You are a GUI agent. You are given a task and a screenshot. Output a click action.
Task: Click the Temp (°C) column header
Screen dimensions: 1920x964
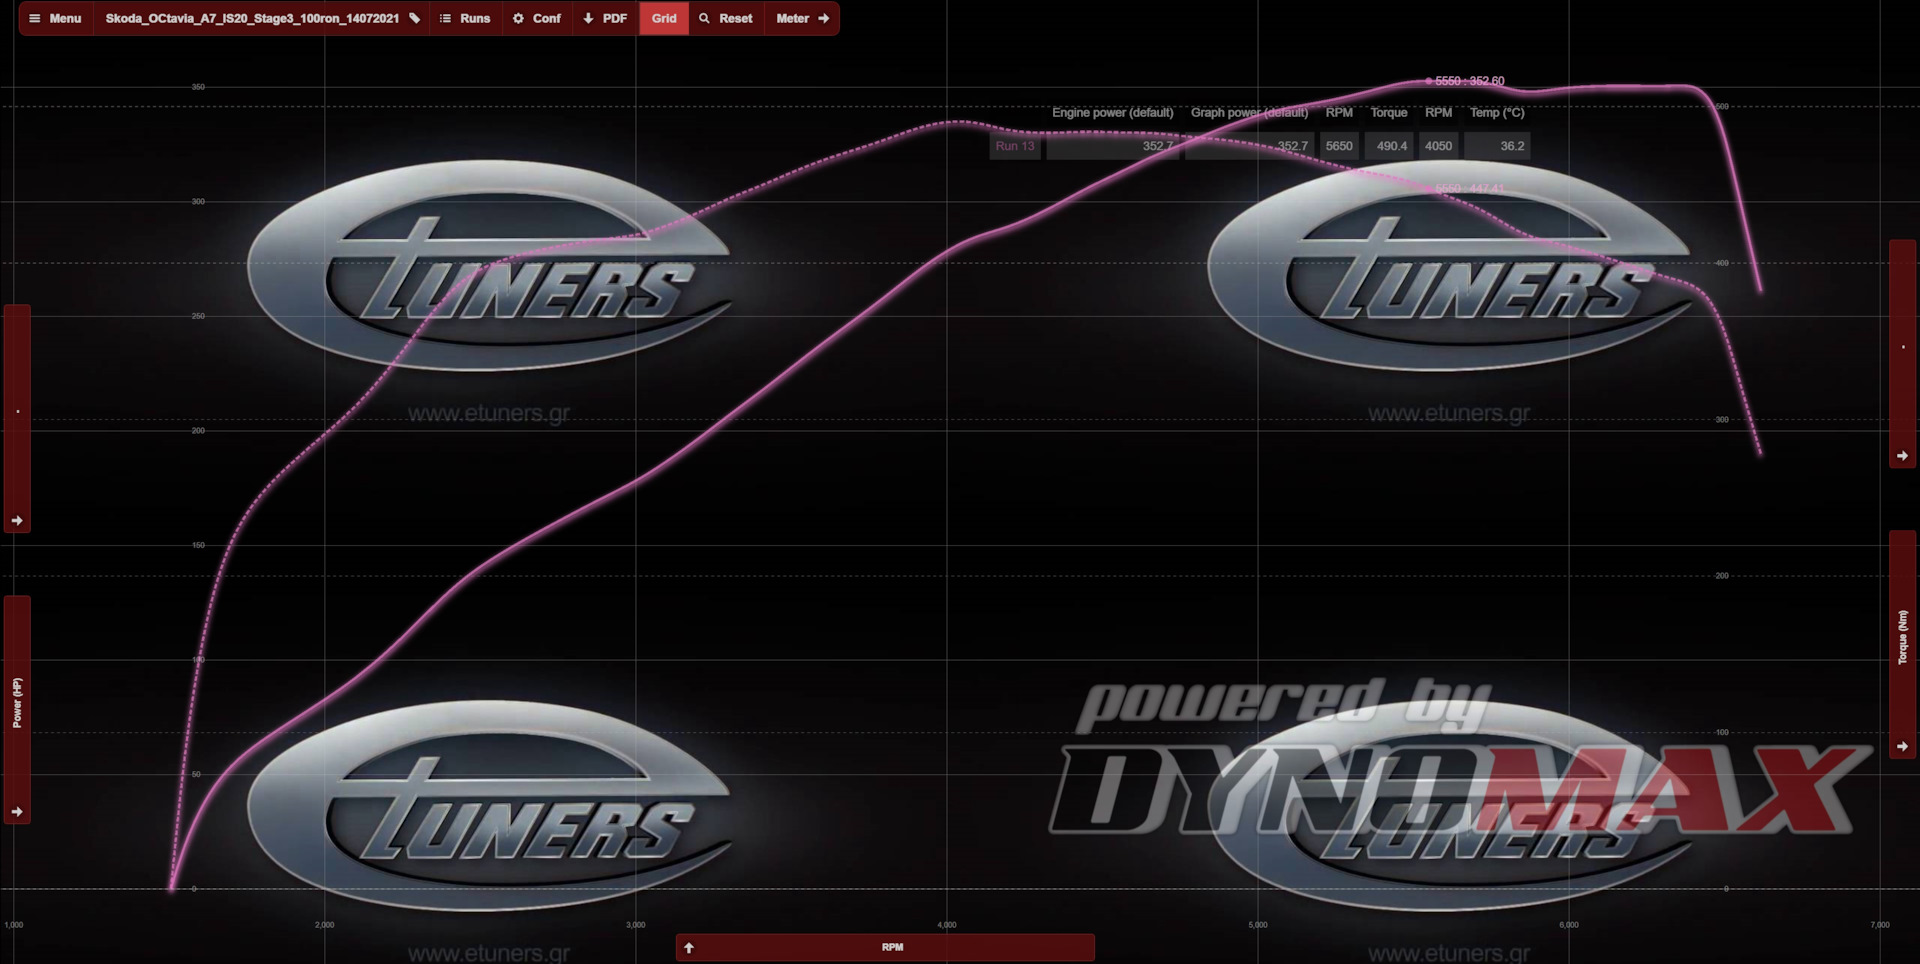pos(1497,112)
